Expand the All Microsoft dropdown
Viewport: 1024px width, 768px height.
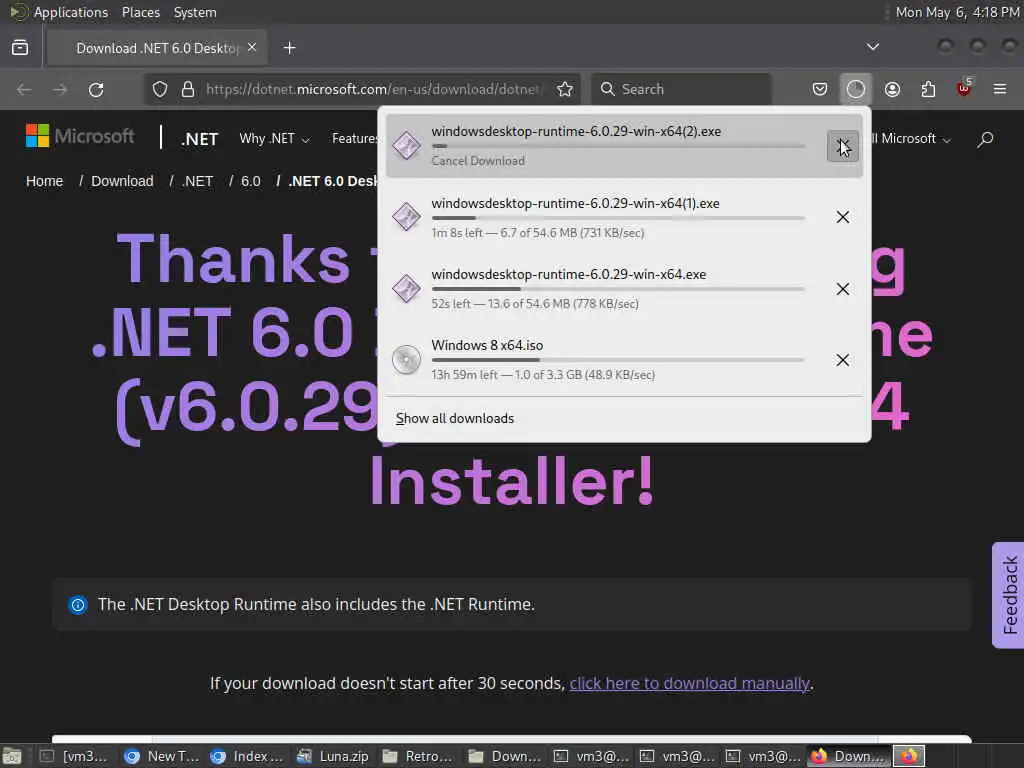(x=911, y=138)
